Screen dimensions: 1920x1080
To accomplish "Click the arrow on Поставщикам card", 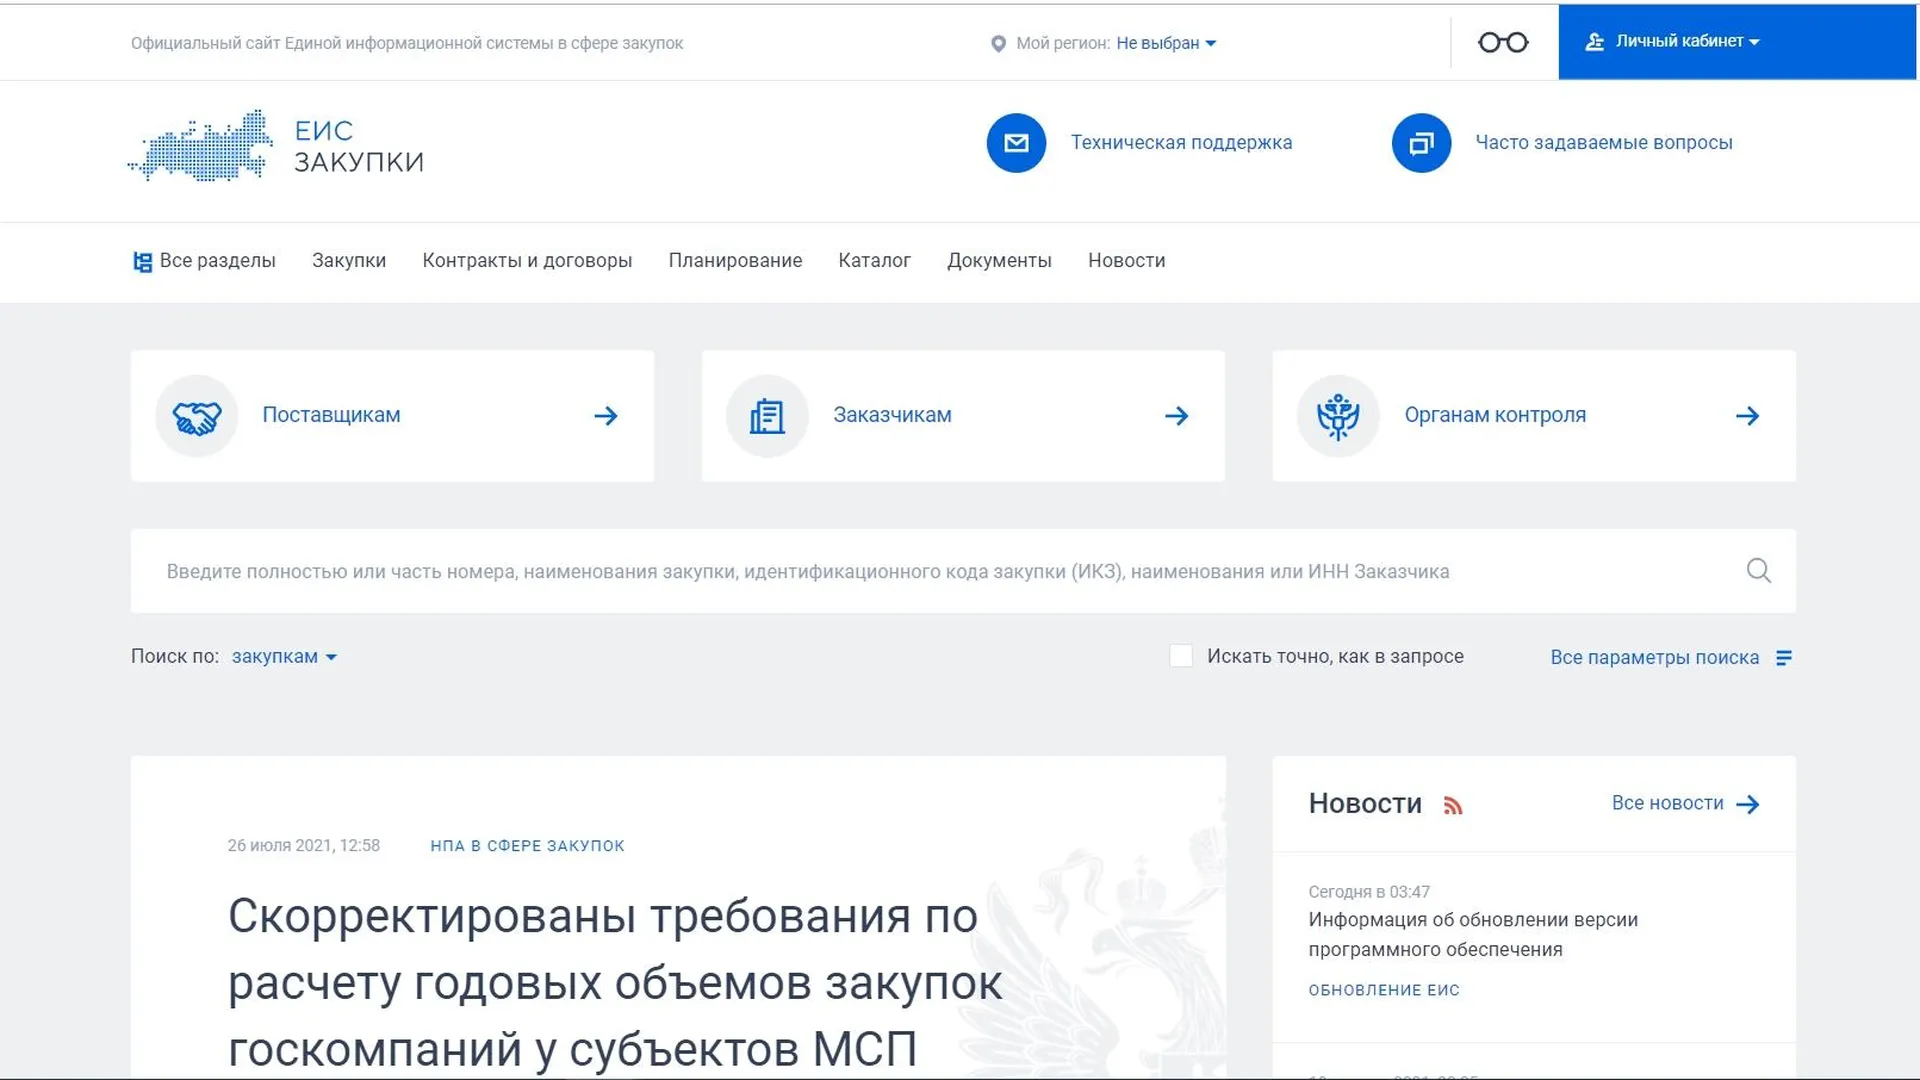I will coord(606,416).
